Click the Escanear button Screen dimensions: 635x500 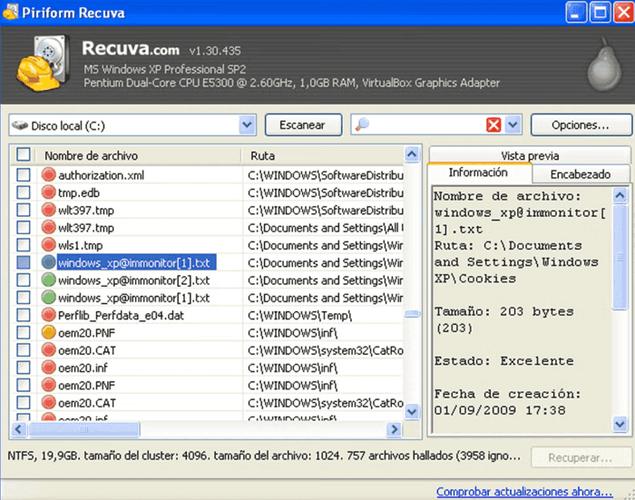pos(303,125)
